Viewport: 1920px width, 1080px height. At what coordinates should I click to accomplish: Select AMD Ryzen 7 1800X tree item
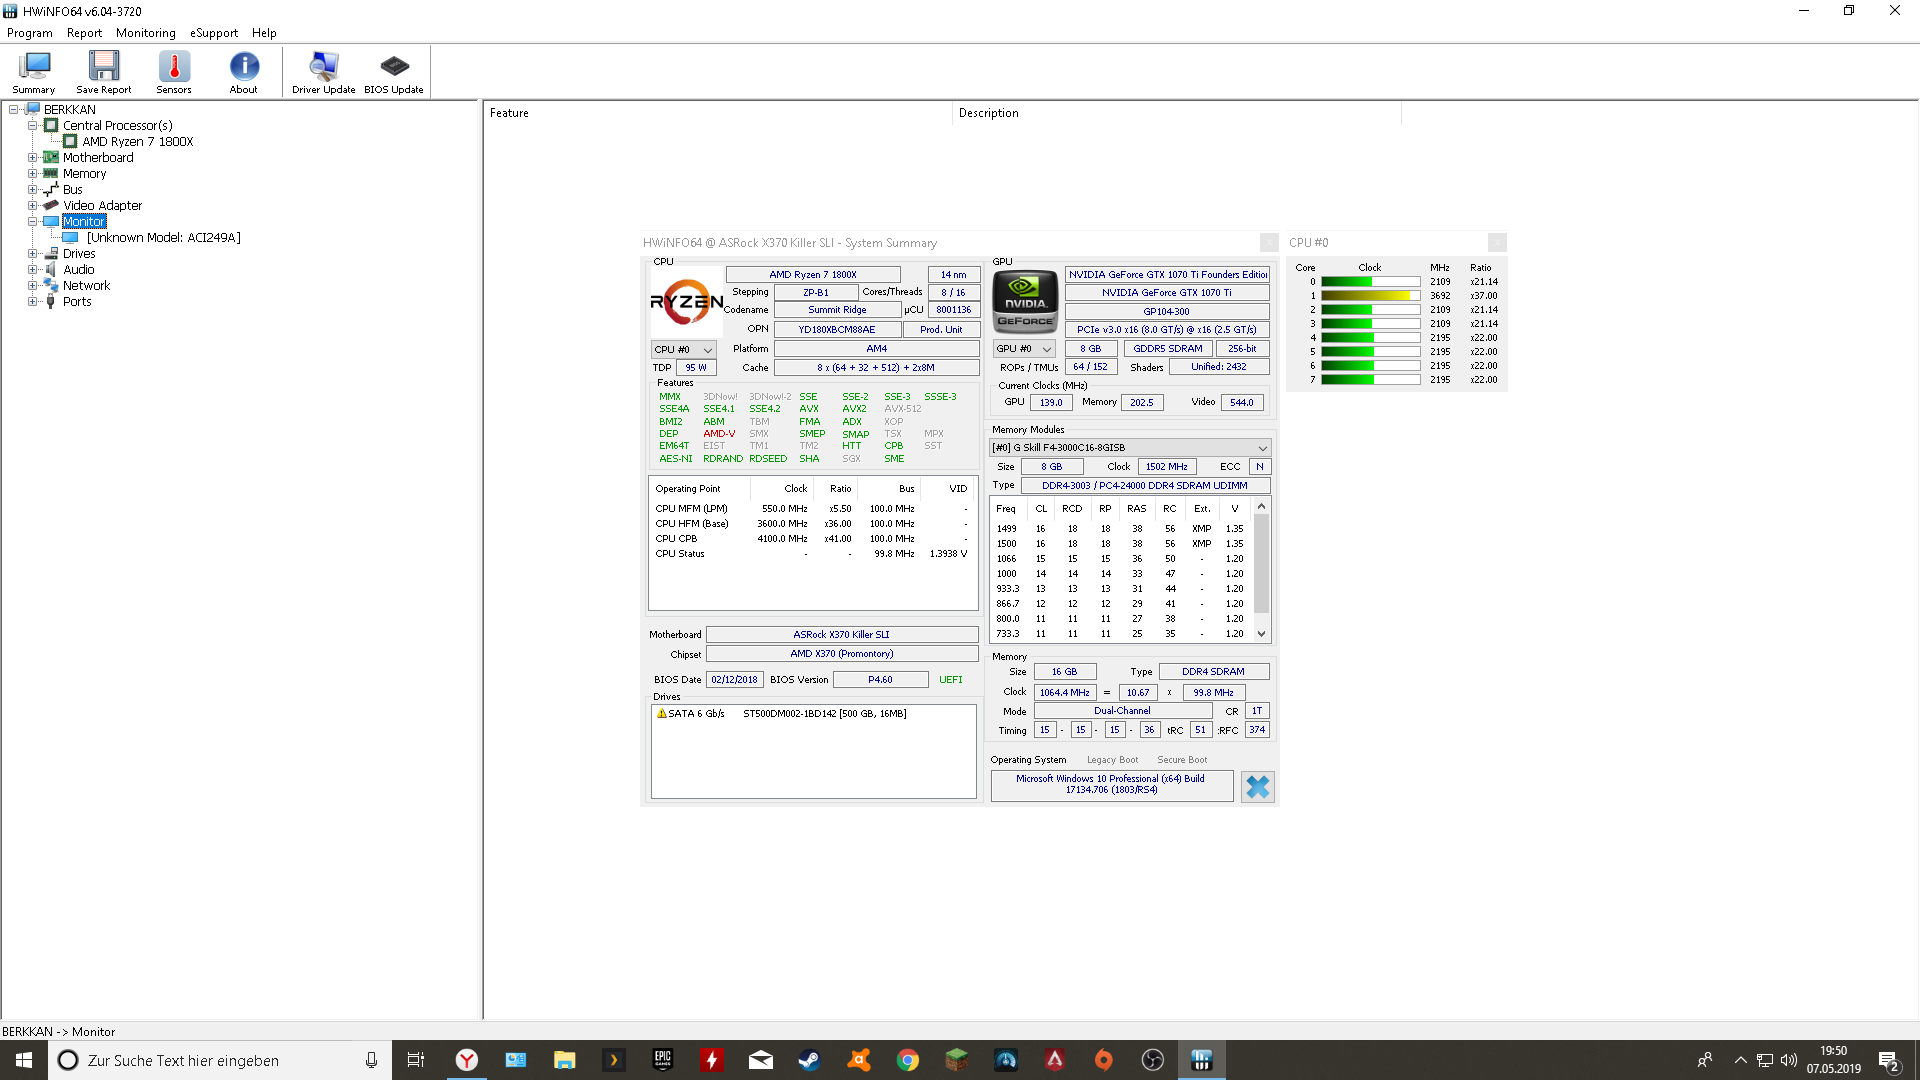coord(137,142)
